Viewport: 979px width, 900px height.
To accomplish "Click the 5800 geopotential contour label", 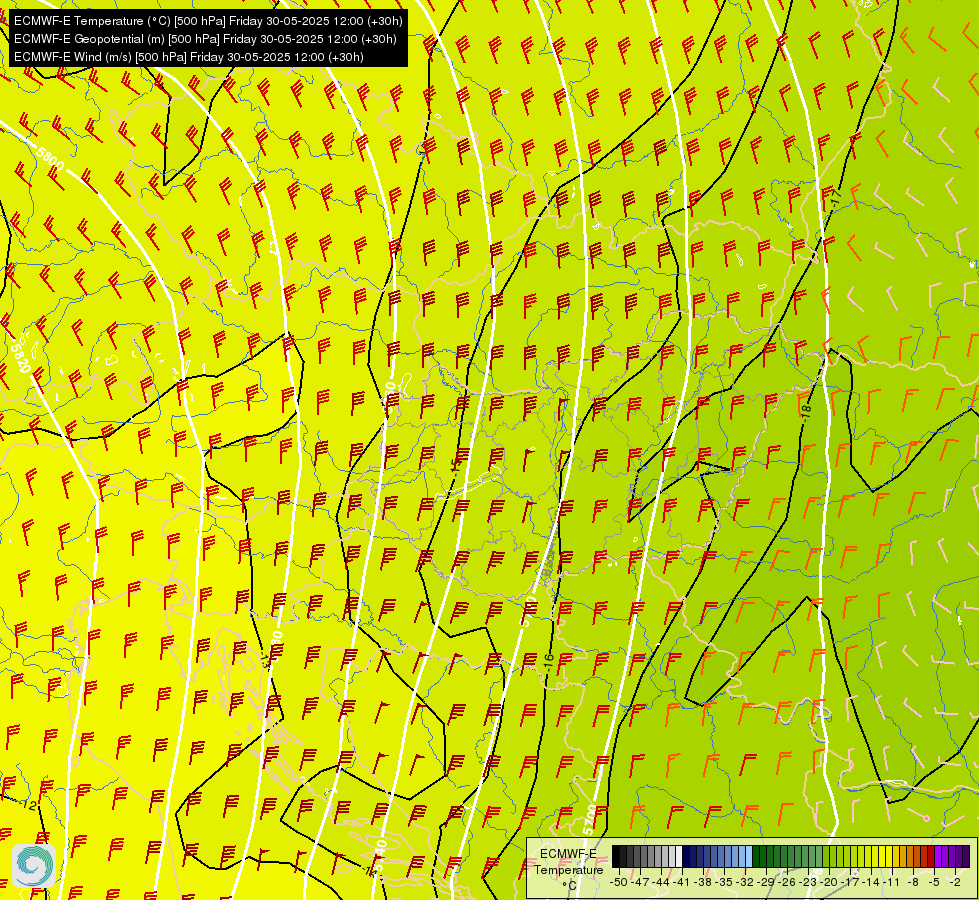I will click(x=50, y=160).
